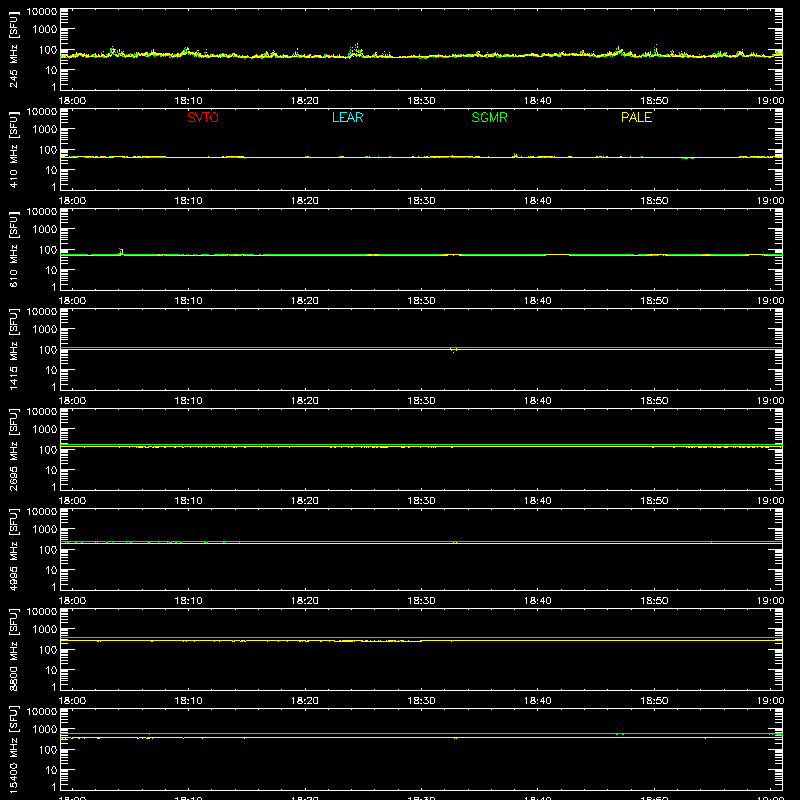The height and width of the screenshot is (800, 800).
Task: Click the green SGMR station legend label
Action: click(489, 117)
